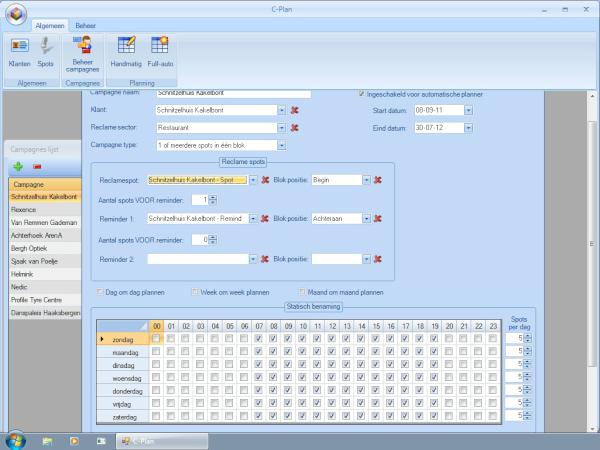
Task: Enable Week om week plannen
Action: click(195, 292)
